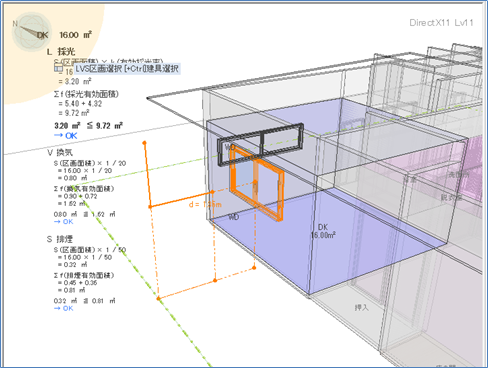Image resolution: width=488 pixels, height=368 pixels.
Task: Click the 'WD' label at the floor edge
Action: [234, 217]
